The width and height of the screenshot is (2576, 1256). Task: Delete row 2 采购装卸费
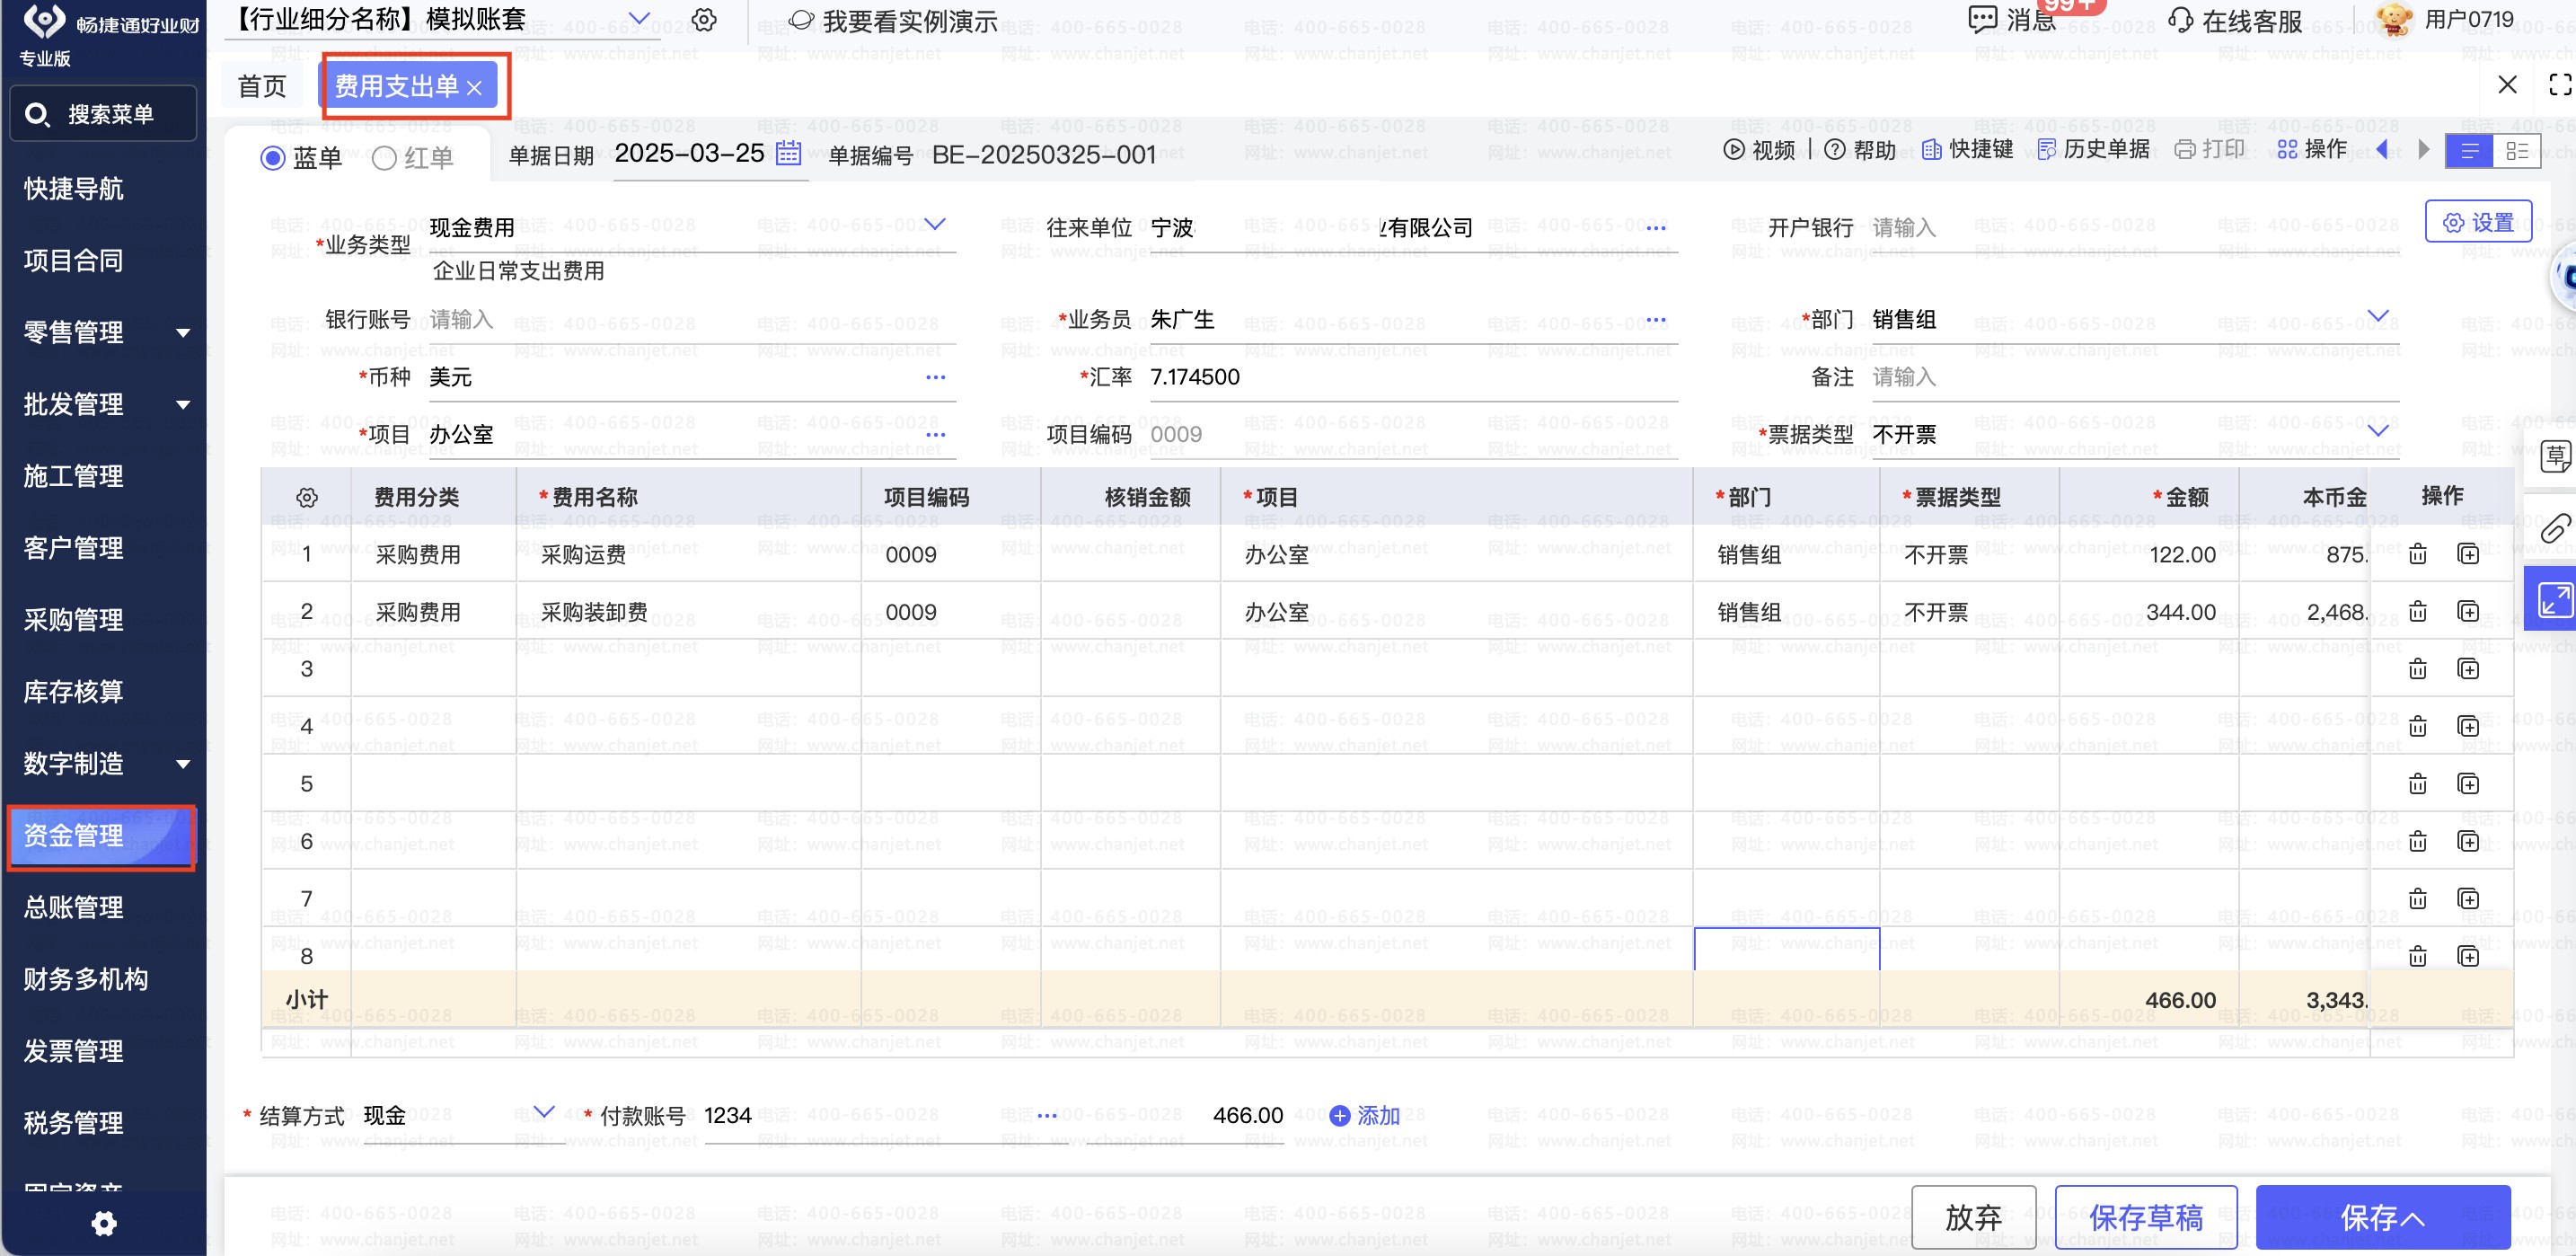point(2417,611)
